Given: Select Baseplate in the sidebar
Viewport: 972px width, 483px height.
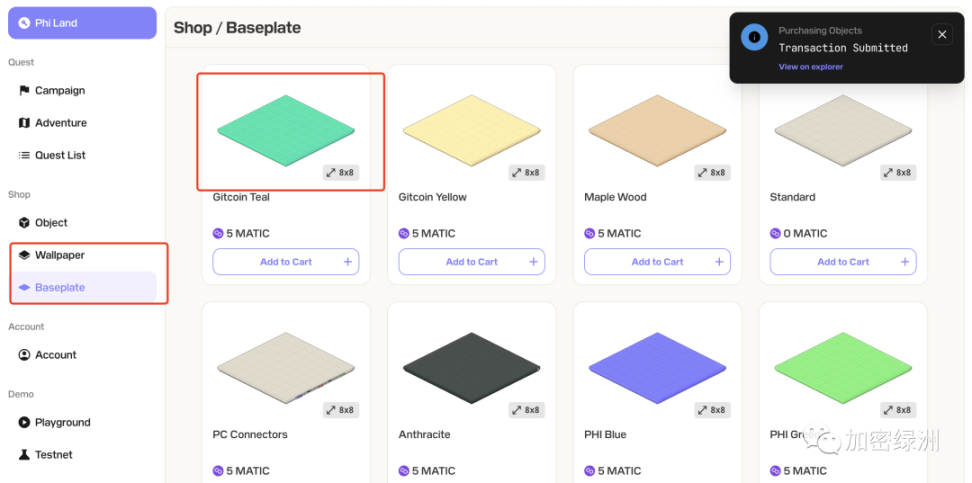Looking at the screenshot, I should tap(82, 287).
